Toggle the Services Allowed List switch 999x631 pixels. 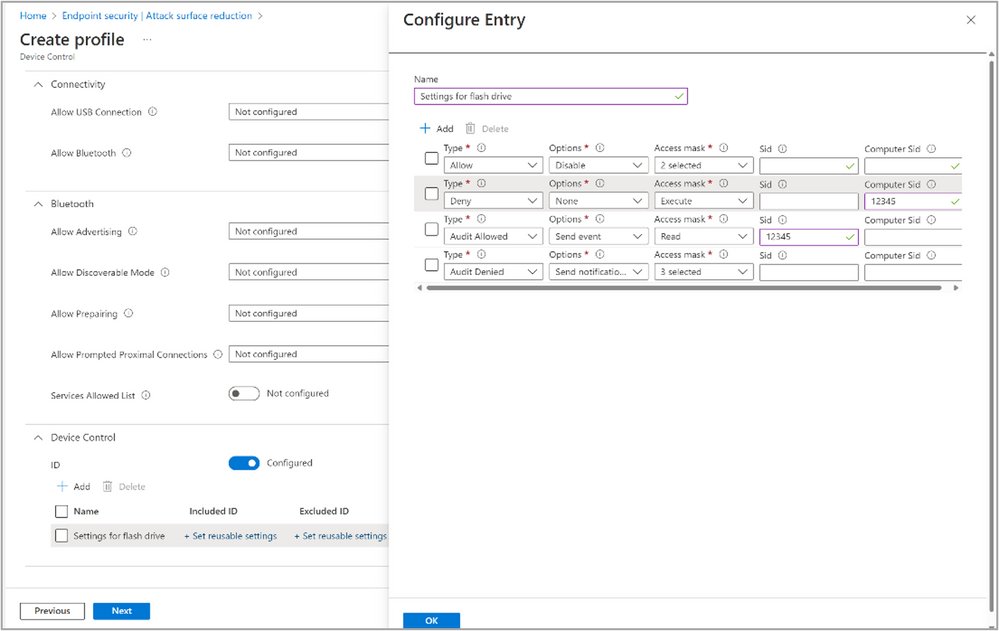click(244, 393)
